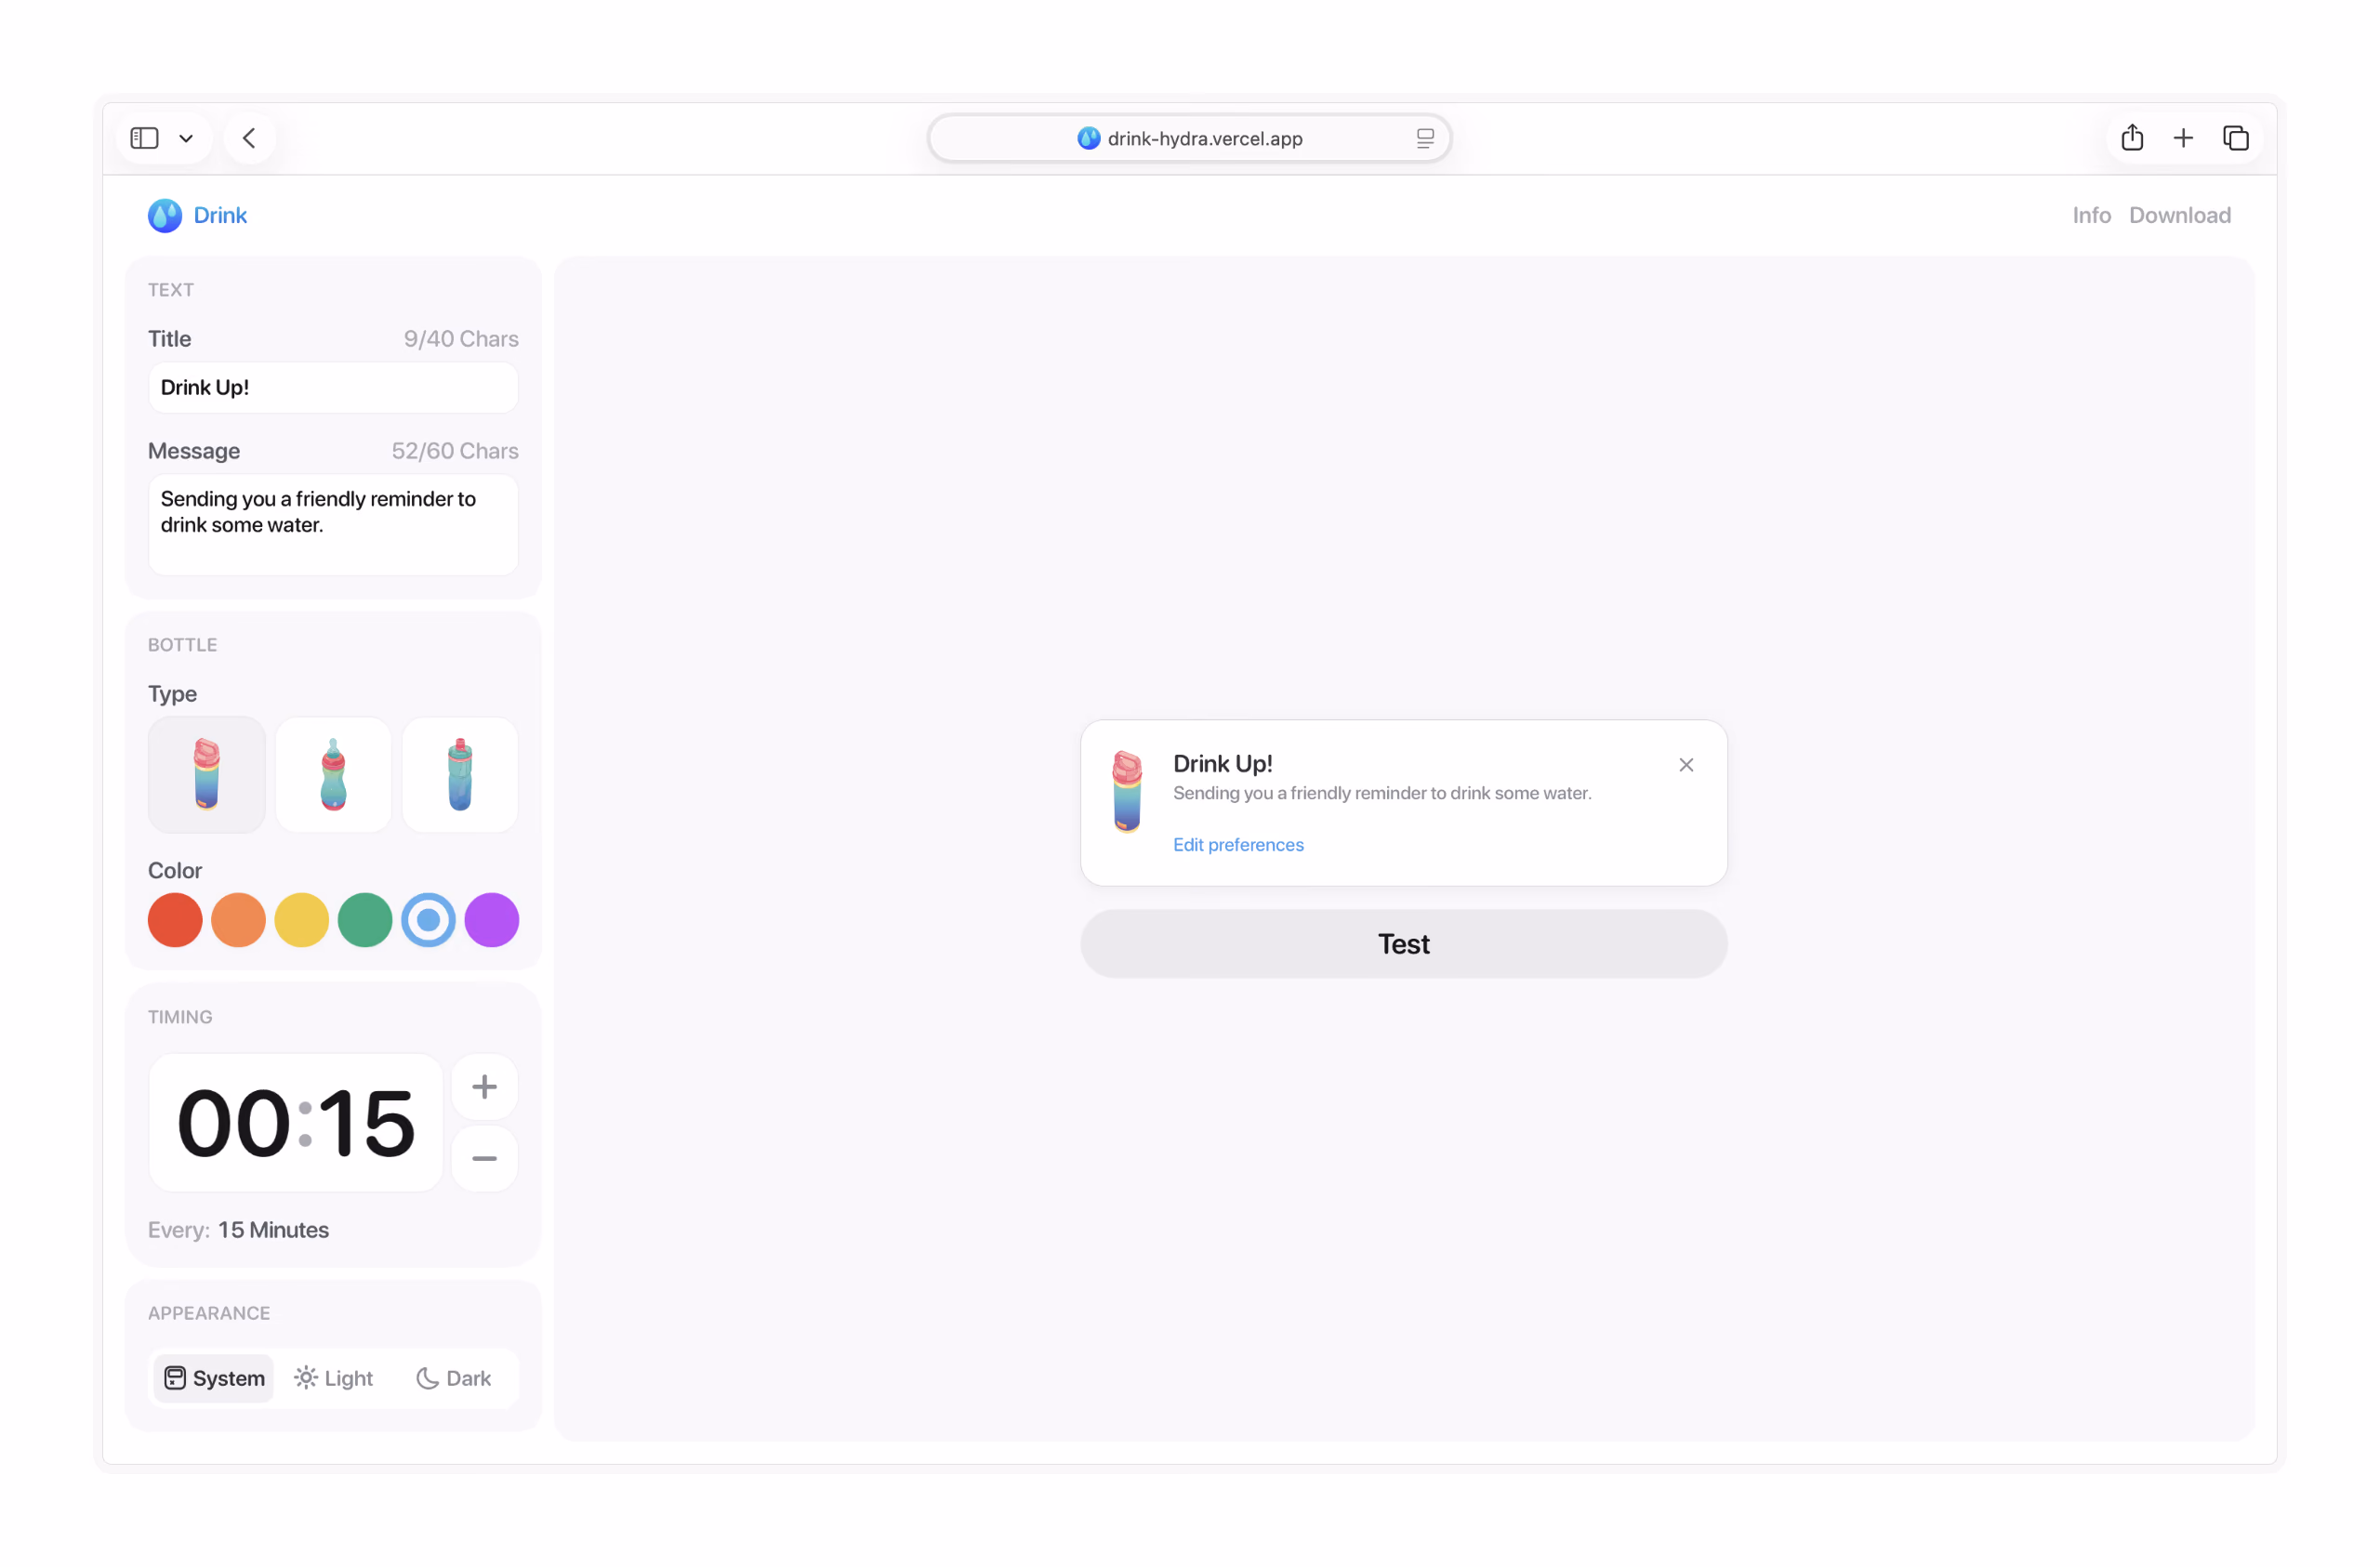Click the Drink water drop logo

(x=165, y=215)
